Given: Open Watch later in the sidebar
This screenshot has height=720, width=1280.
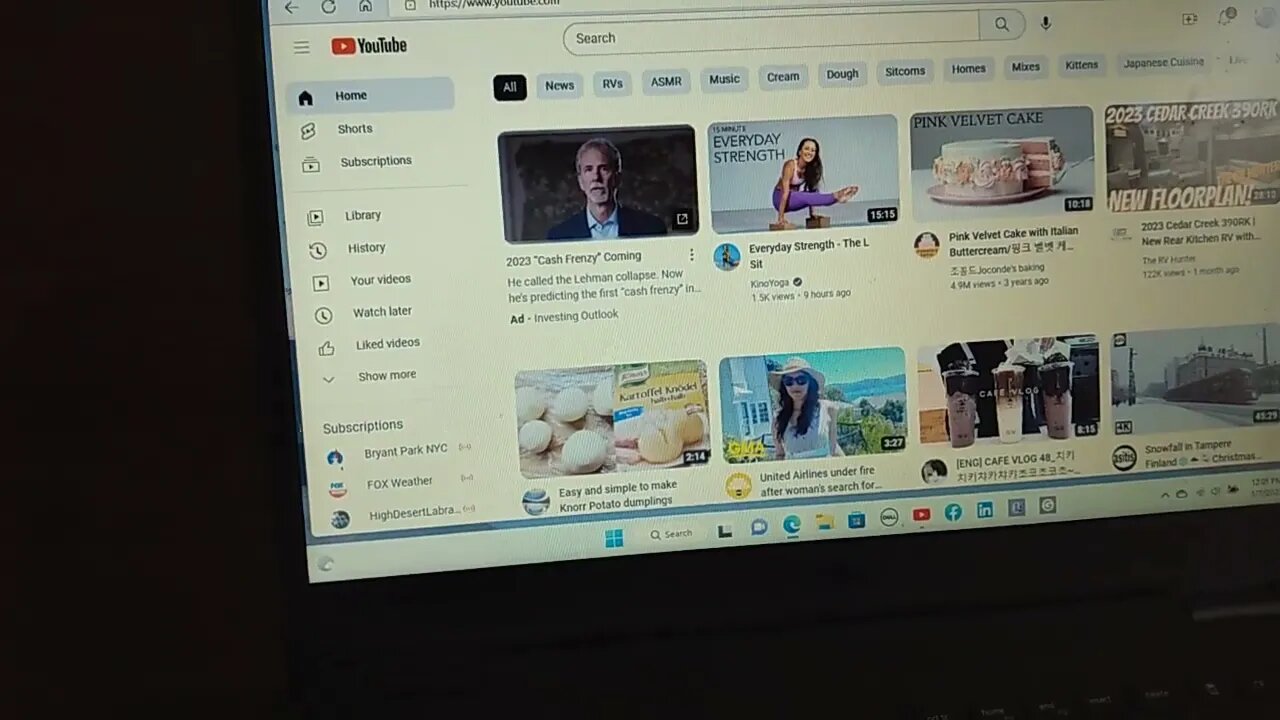Looking at the screenshot, I should tap(383, 312).
